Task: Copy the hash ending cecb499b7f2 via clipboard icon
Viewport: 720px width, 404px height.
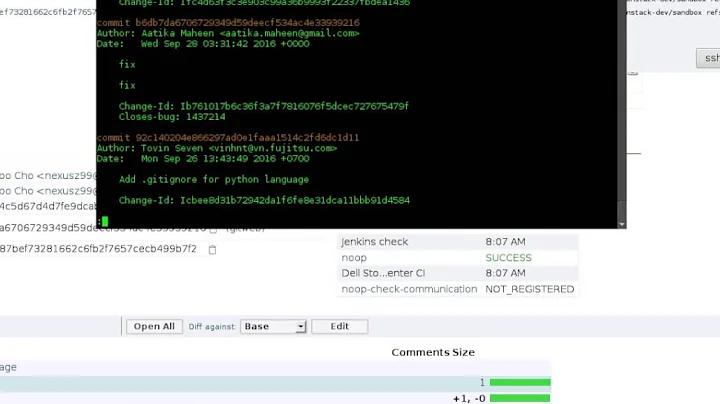Action: (212, 250)
